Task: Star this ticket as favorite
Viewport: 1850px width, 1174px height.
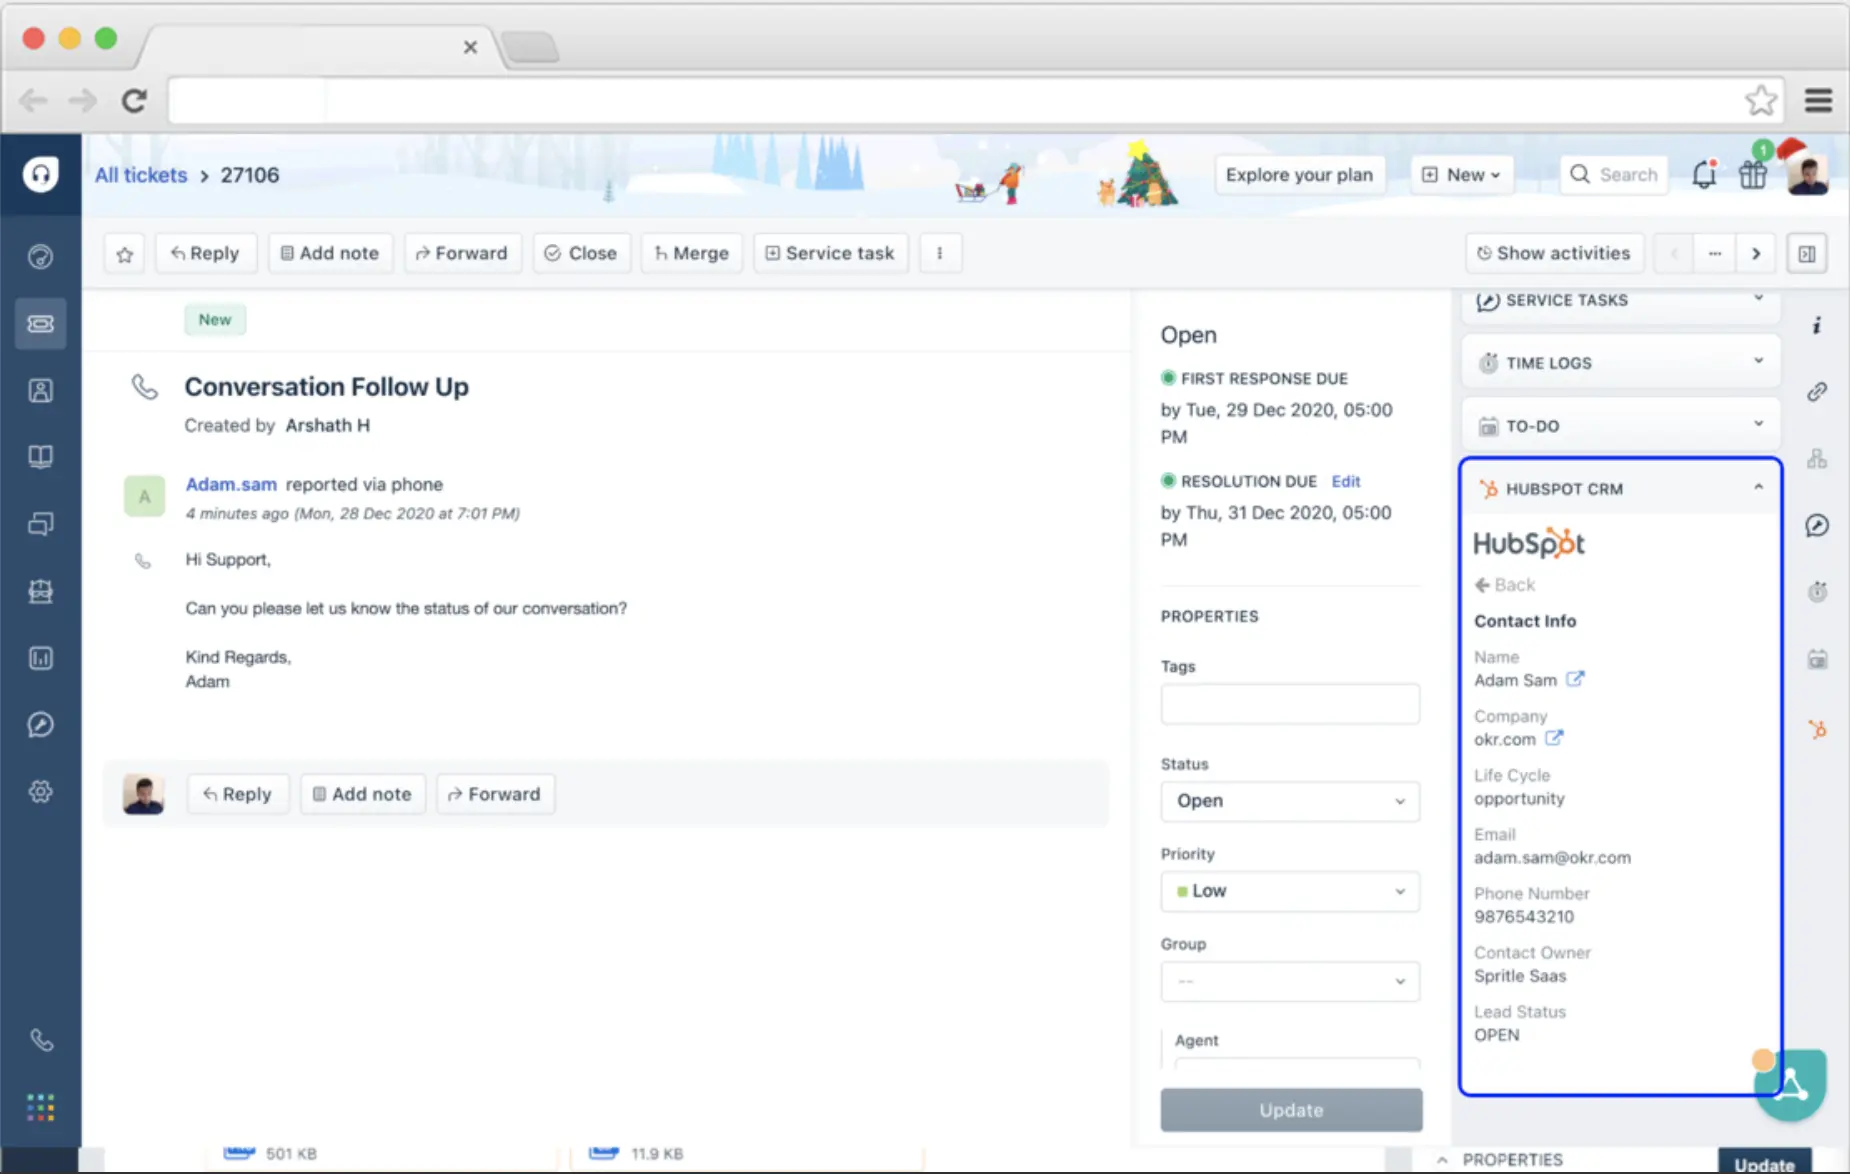Action: [124, 253]
